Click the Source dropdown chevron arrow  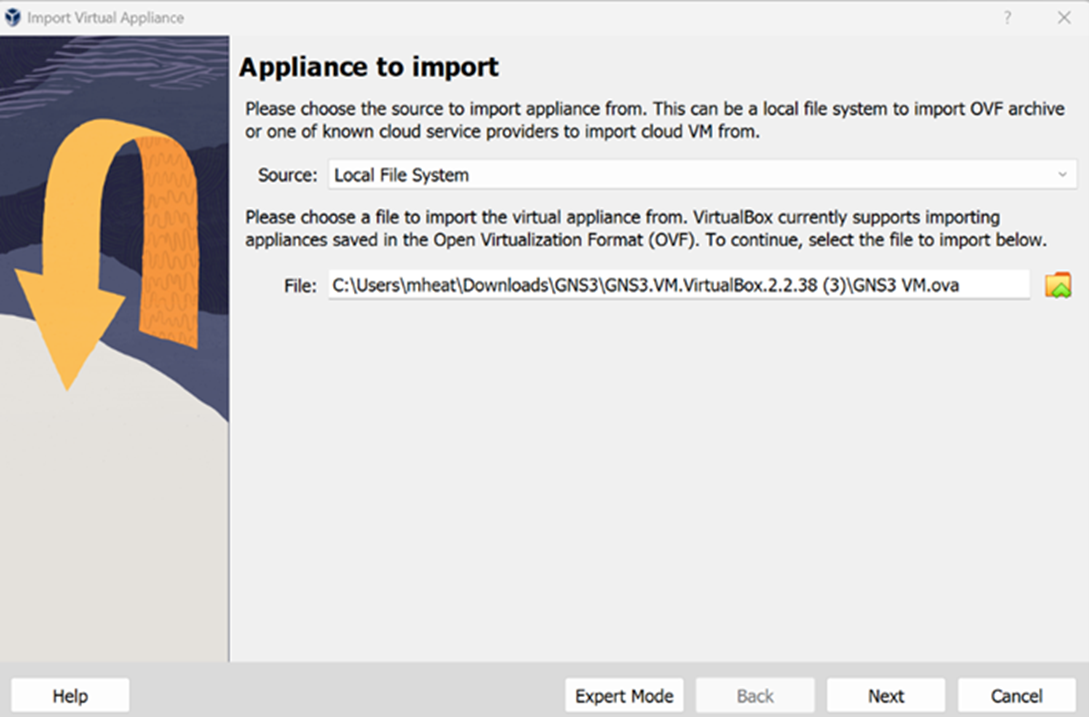[1062, 175]
